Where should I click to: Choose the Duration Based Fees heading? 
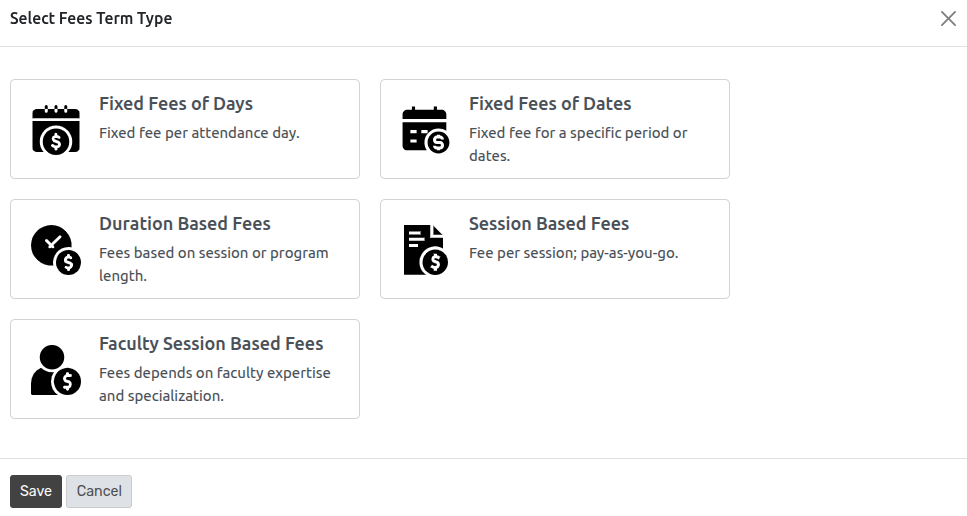(x=185, y=224)
